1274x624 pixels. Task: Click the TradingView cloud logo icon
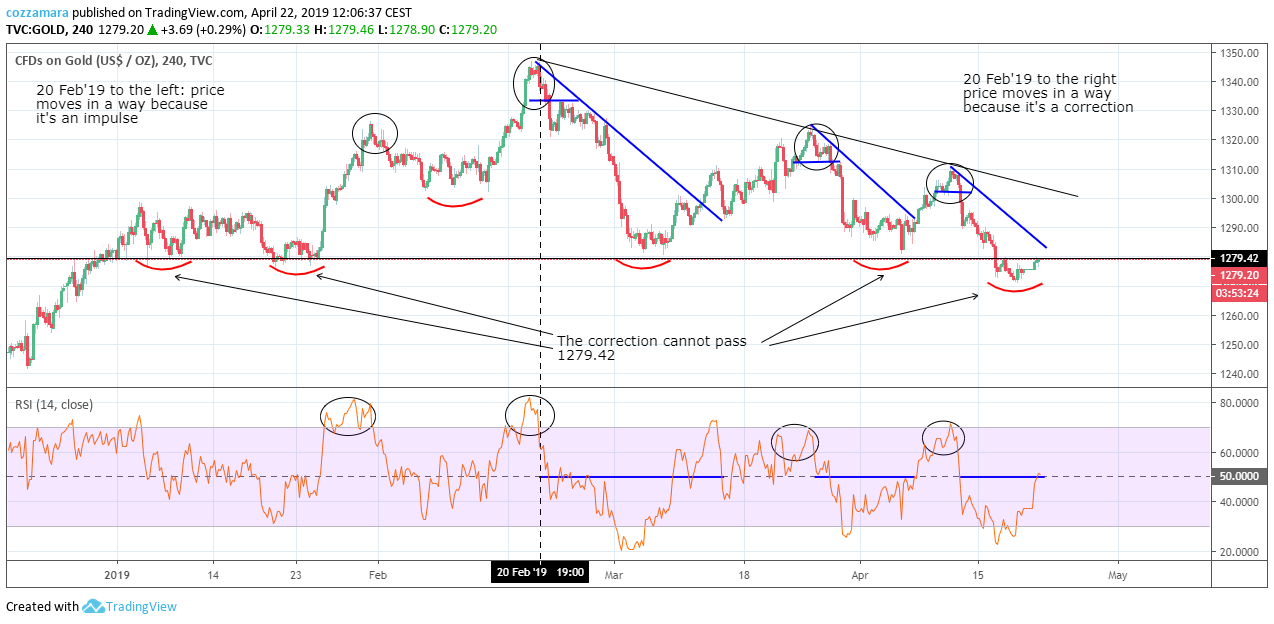94,606
